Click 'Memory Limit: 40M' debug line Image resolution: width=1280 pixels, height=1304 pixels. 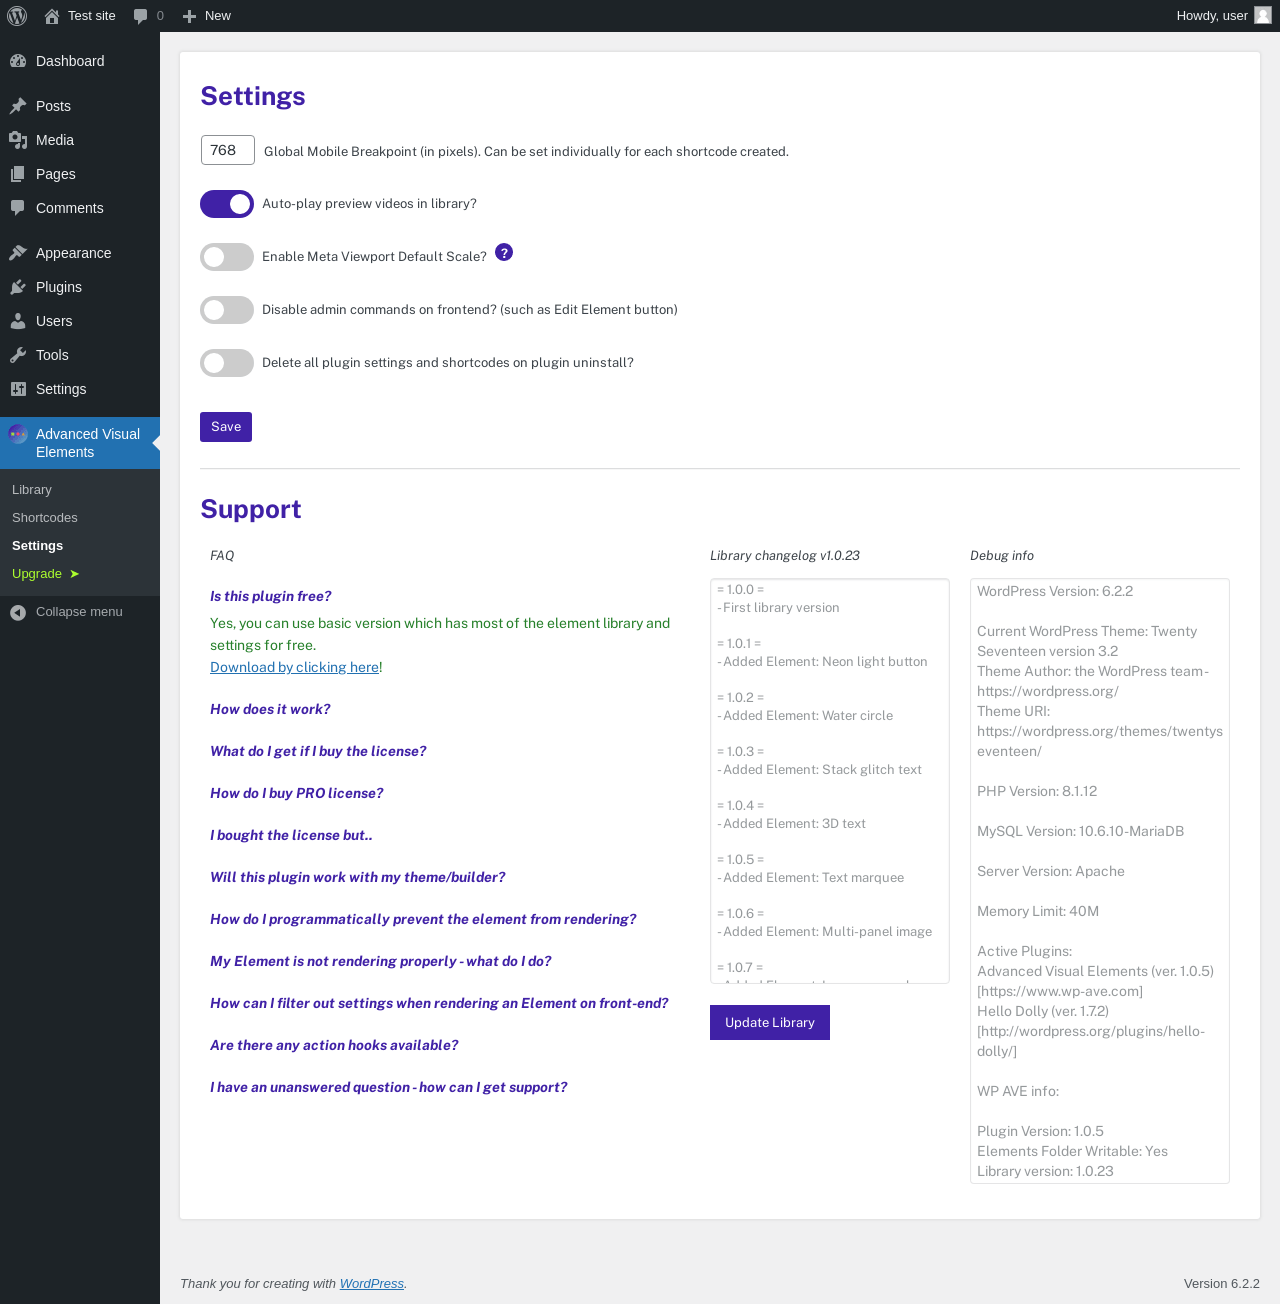coord(1038,911)
